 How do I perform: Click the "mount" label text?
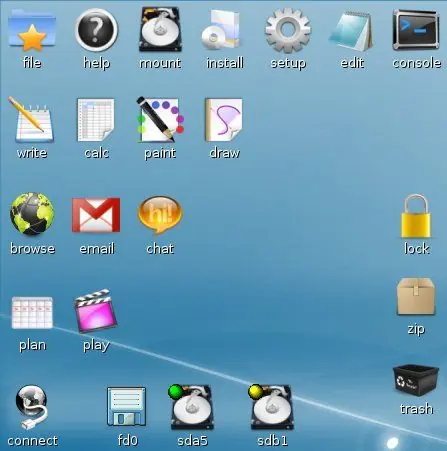coord(160,63)
